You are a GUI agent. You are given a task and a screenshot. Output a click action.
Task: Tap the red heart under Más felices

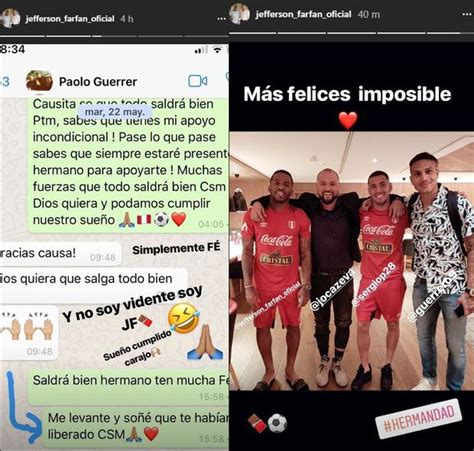pos(348,120)
